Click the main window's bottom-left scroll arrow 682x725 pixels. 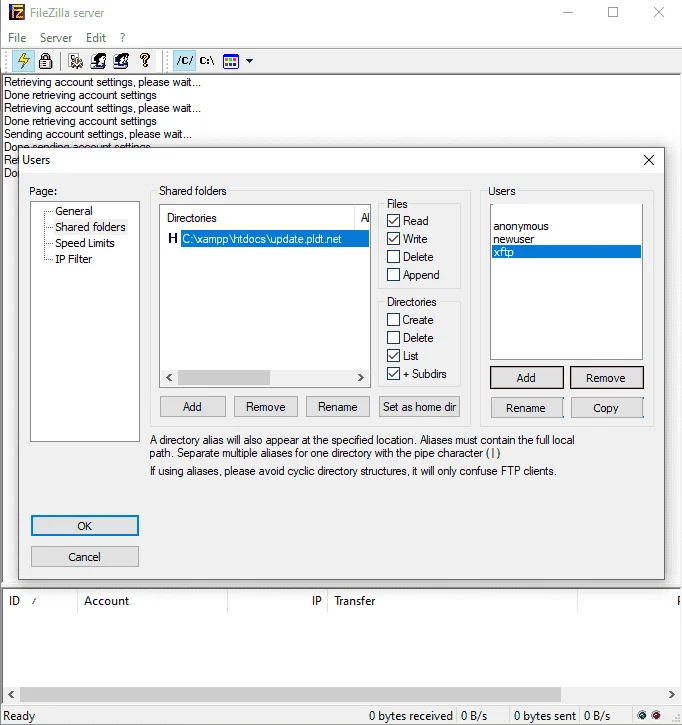click(11, 694)
